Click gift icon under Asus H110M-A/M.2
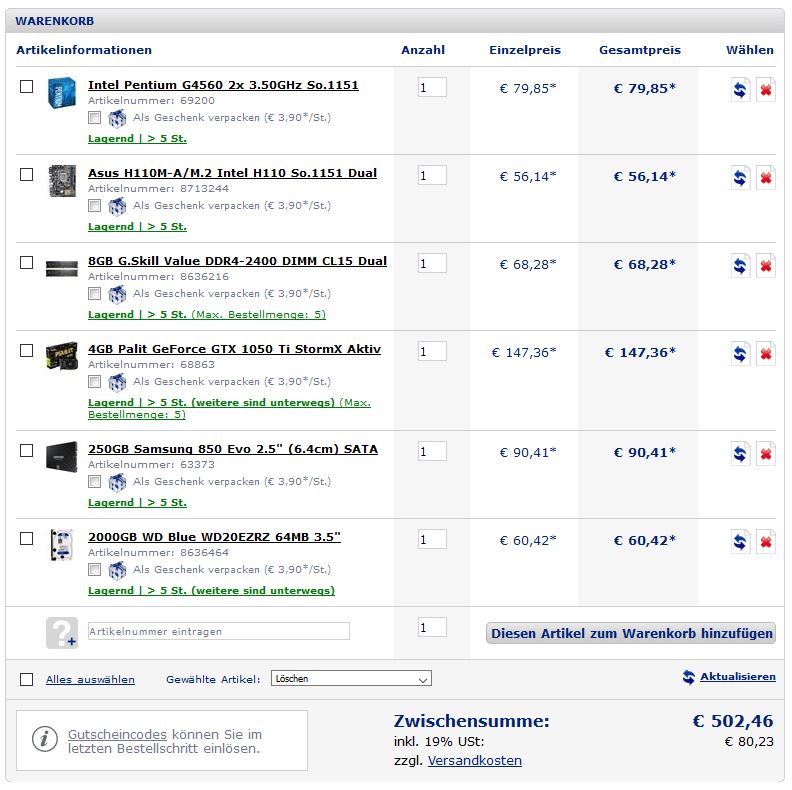Screen dimensions: 792x790 click(117, 206)
